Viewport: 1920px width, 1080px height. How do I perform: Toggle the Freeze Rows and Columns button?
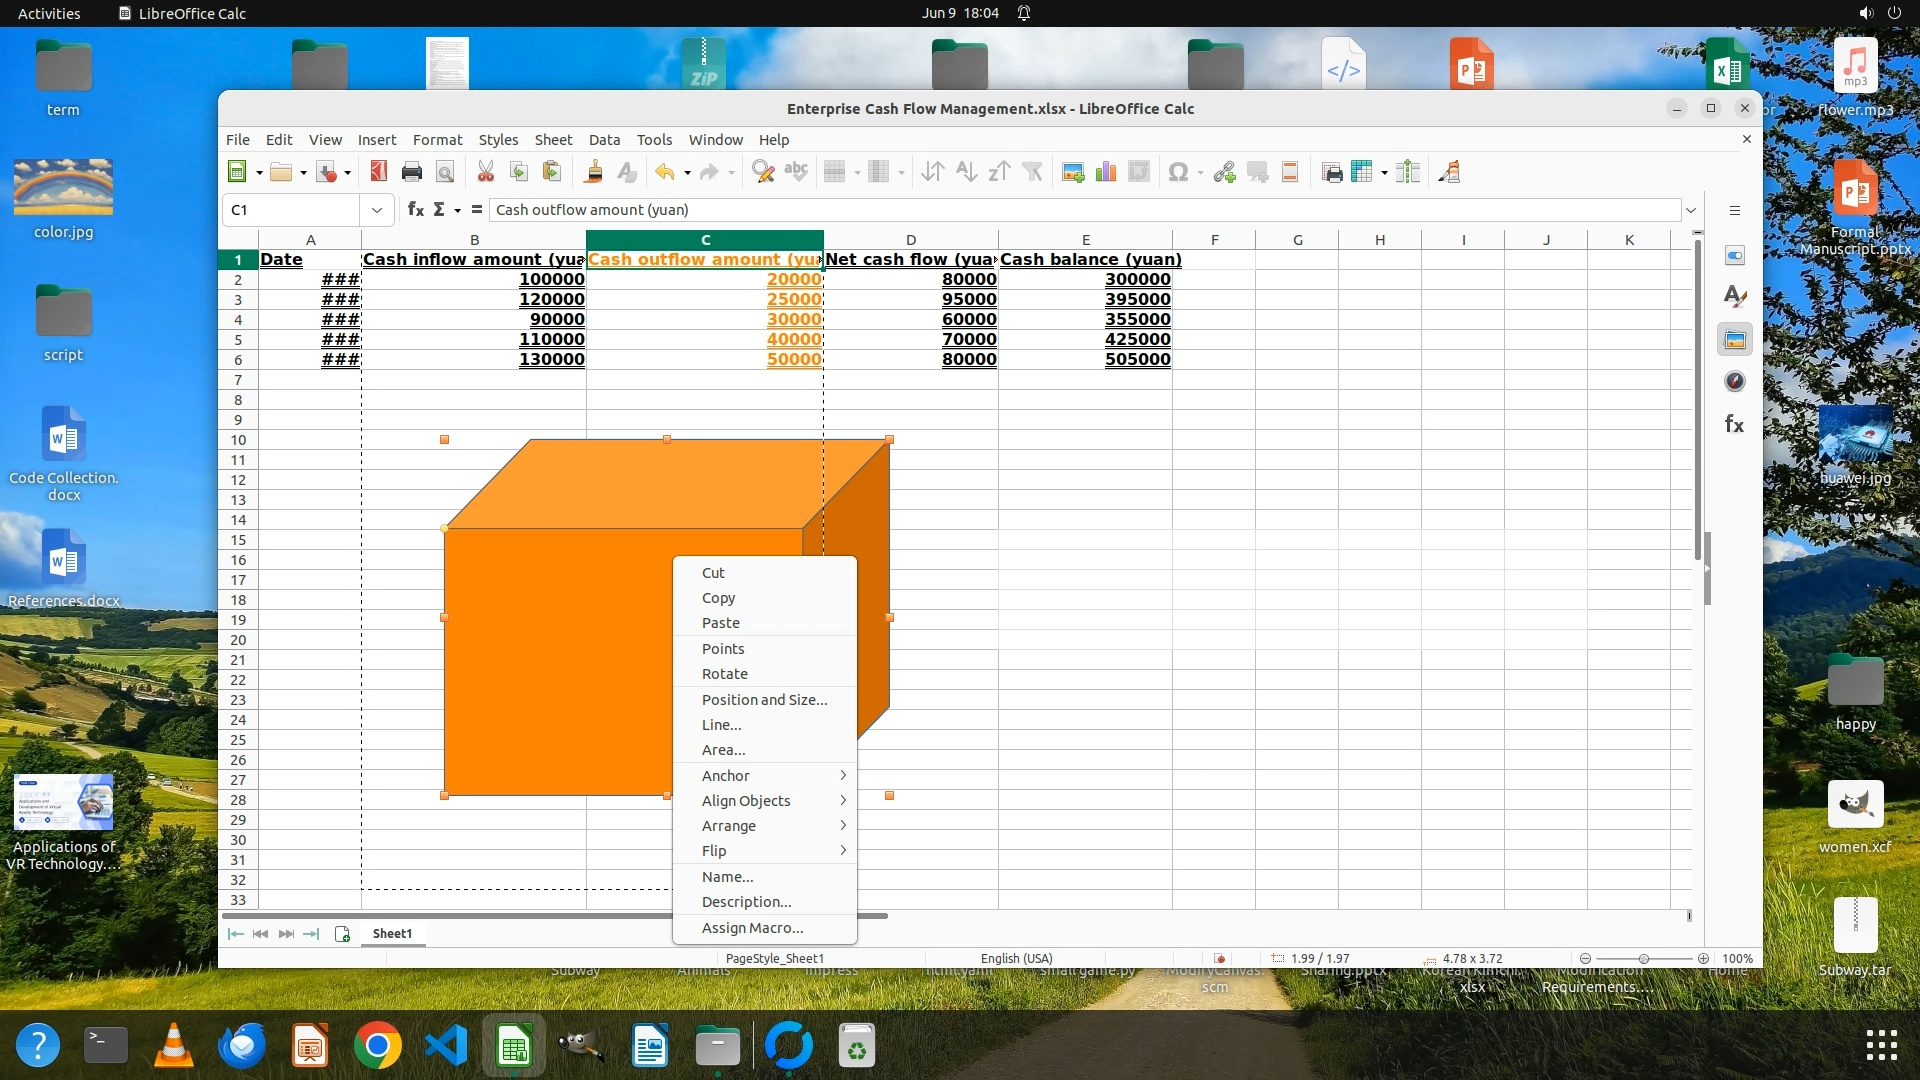(1361, 172)
